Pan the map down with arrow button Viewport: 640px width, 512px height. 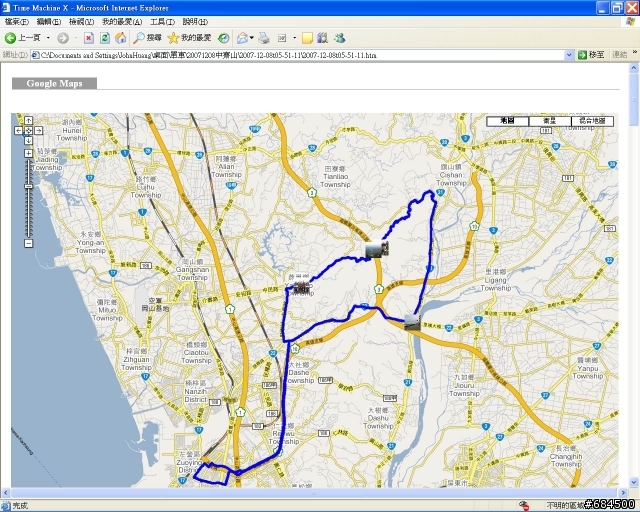coord(29,141)
